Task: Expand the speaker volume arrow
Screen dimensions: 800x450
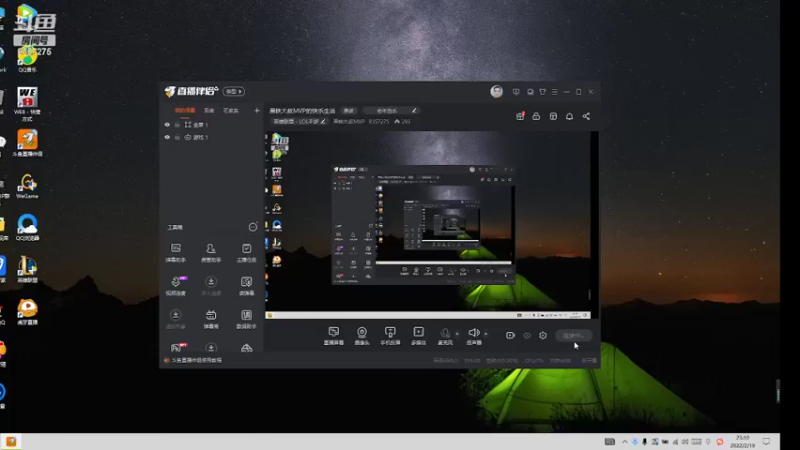Action: [486, 334]
